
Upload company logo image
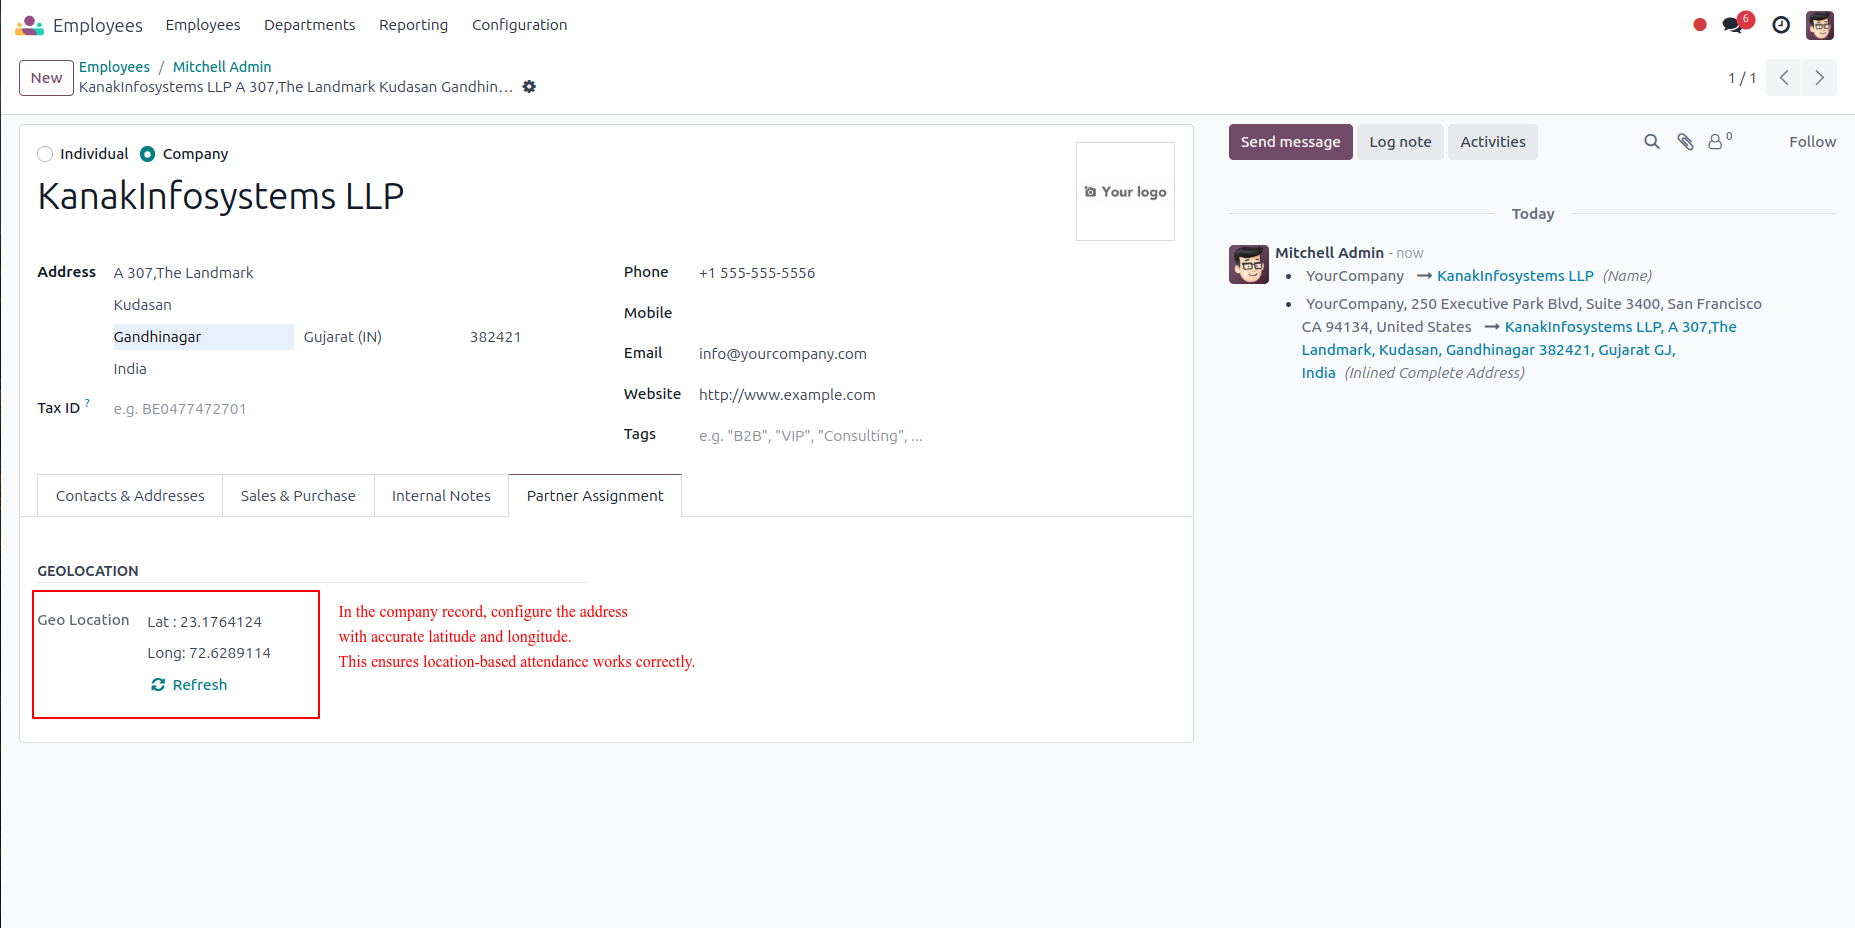(x=1125, y=191)
